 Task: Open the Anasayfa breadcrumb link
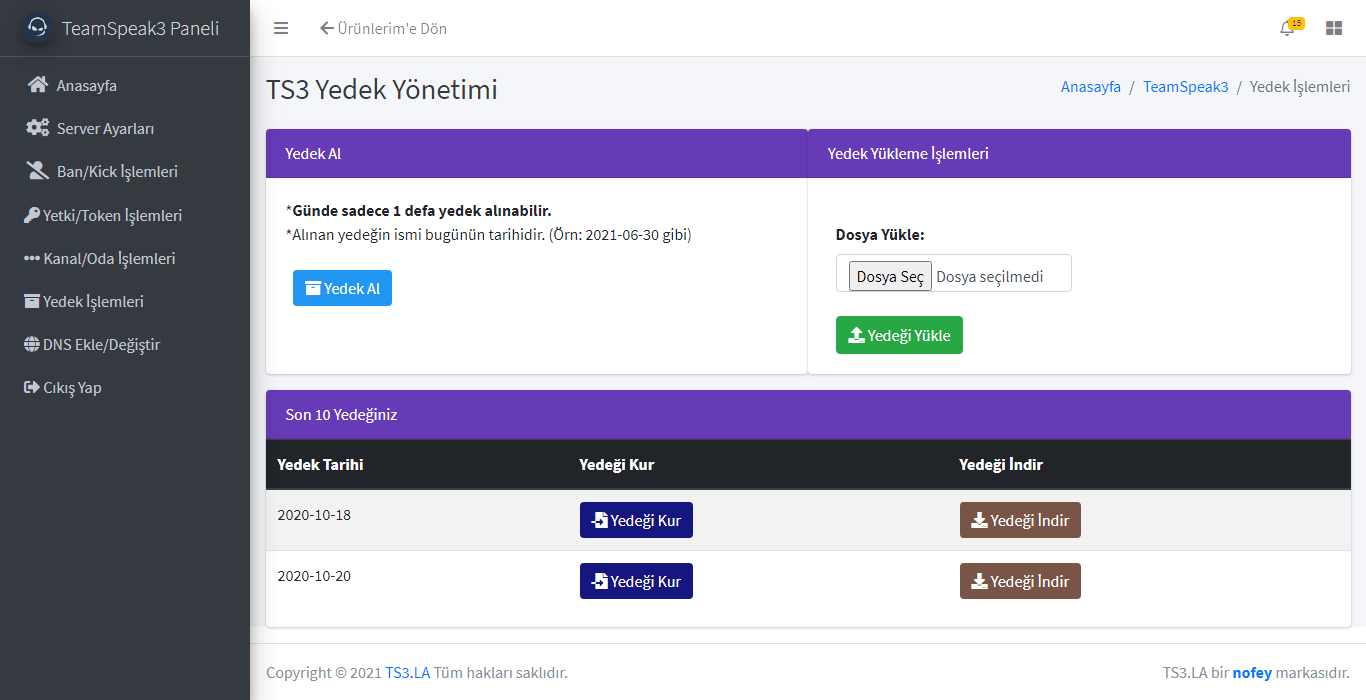click(x=1091, y=86)
